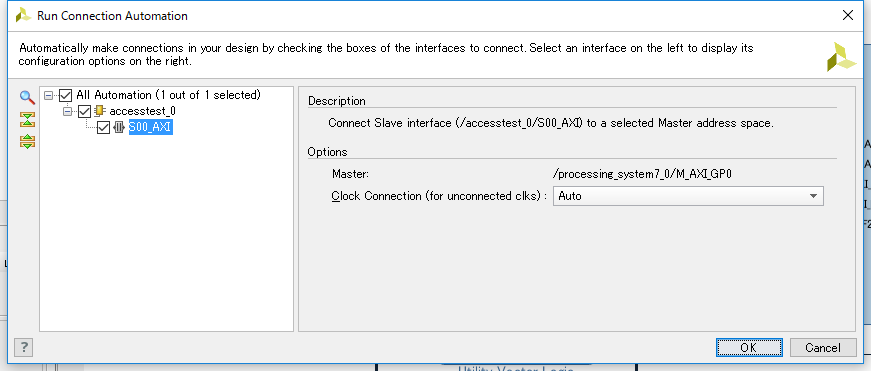This screenshot has width=871, height=371.
Task: Click the Collapse All tree icon
Action: 27,119
